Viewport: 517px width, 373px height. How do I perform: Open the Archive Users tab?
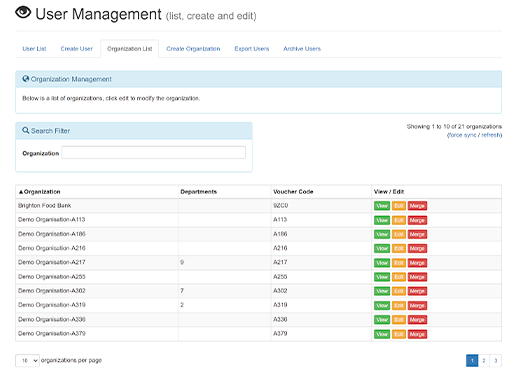tap(302, 49)
